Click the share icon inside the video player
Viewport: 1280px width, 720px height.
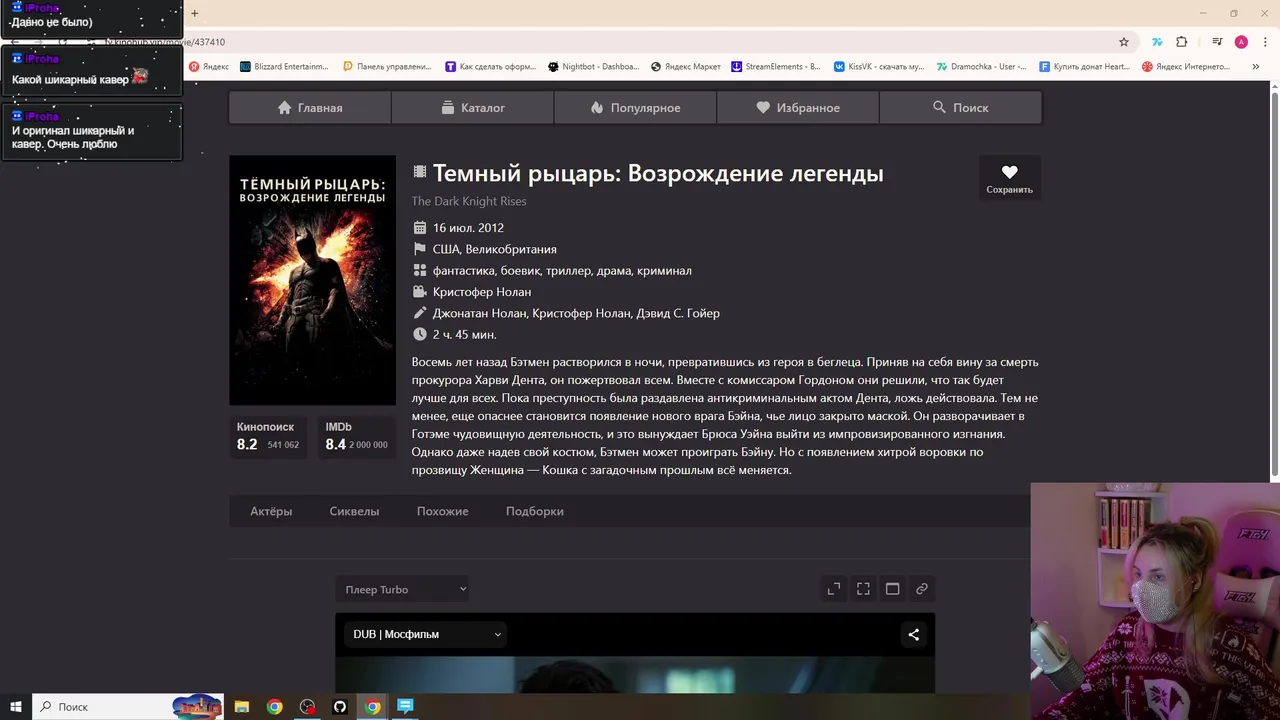[913, 634]
